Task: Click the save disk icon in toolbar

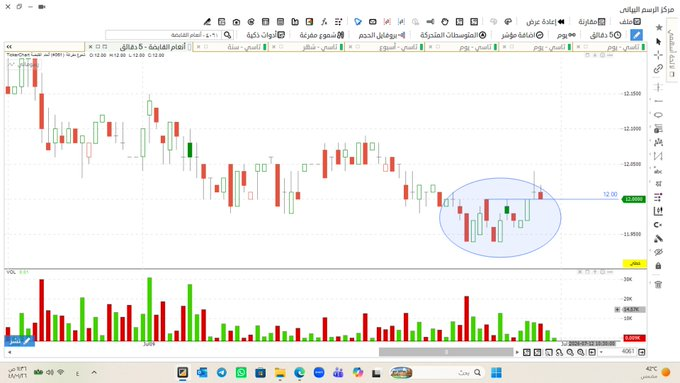Action: [295, 22]
